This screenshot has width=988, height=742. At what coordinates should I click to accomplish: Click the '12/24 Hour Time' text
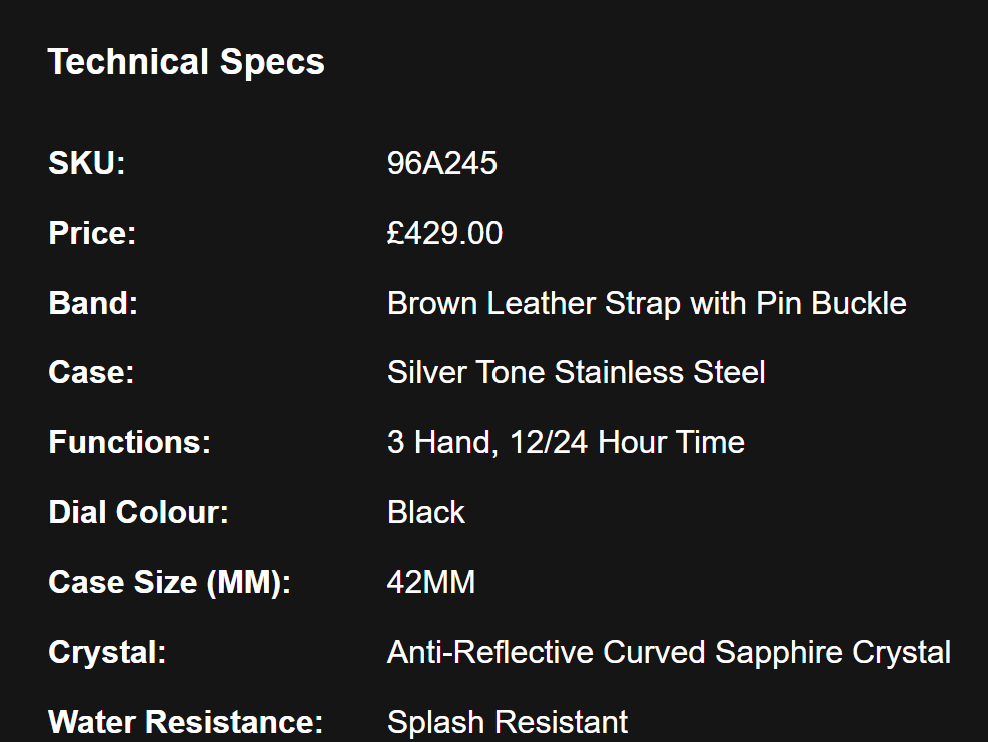coord(627,442)
